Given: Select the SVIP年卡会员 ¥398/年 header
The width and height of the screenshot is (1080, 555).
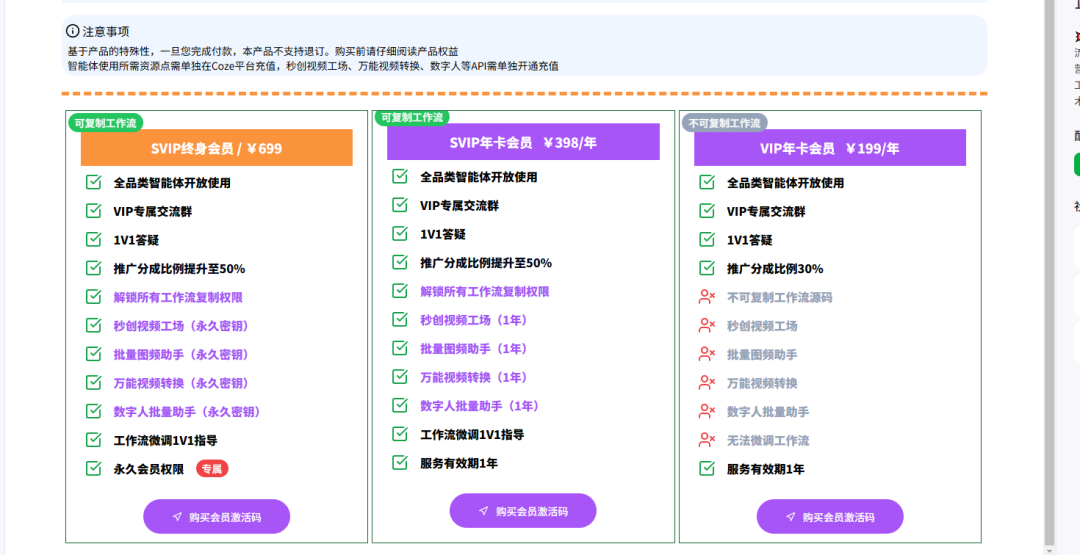Looking at the screenshot, I should click(x=523, y=142).
